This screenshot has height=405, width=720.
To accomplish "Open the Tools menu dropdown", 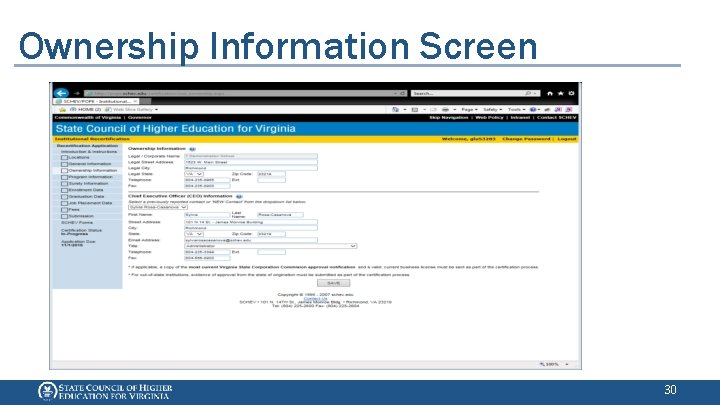I will (x=516, y=110).
